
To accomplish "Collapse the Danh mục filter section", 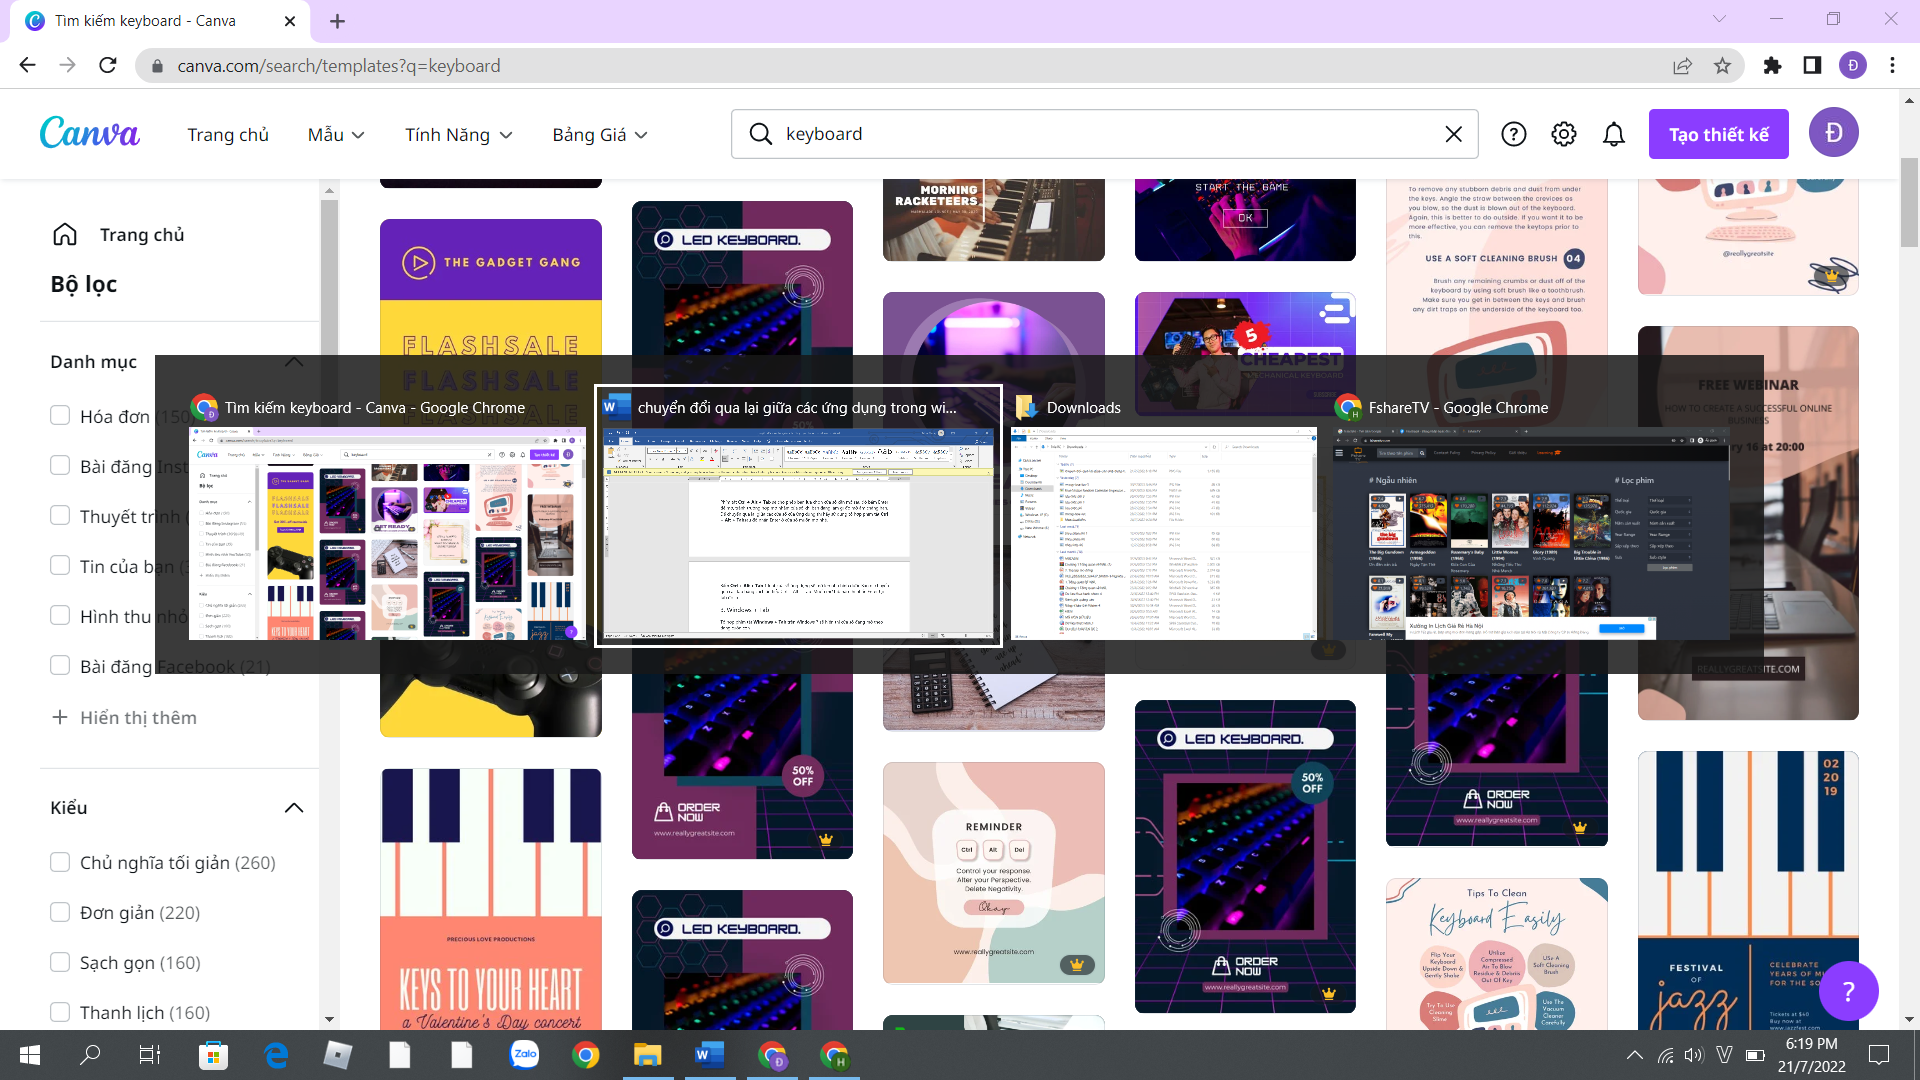I will pyautogui.click(x=294, y=362).
